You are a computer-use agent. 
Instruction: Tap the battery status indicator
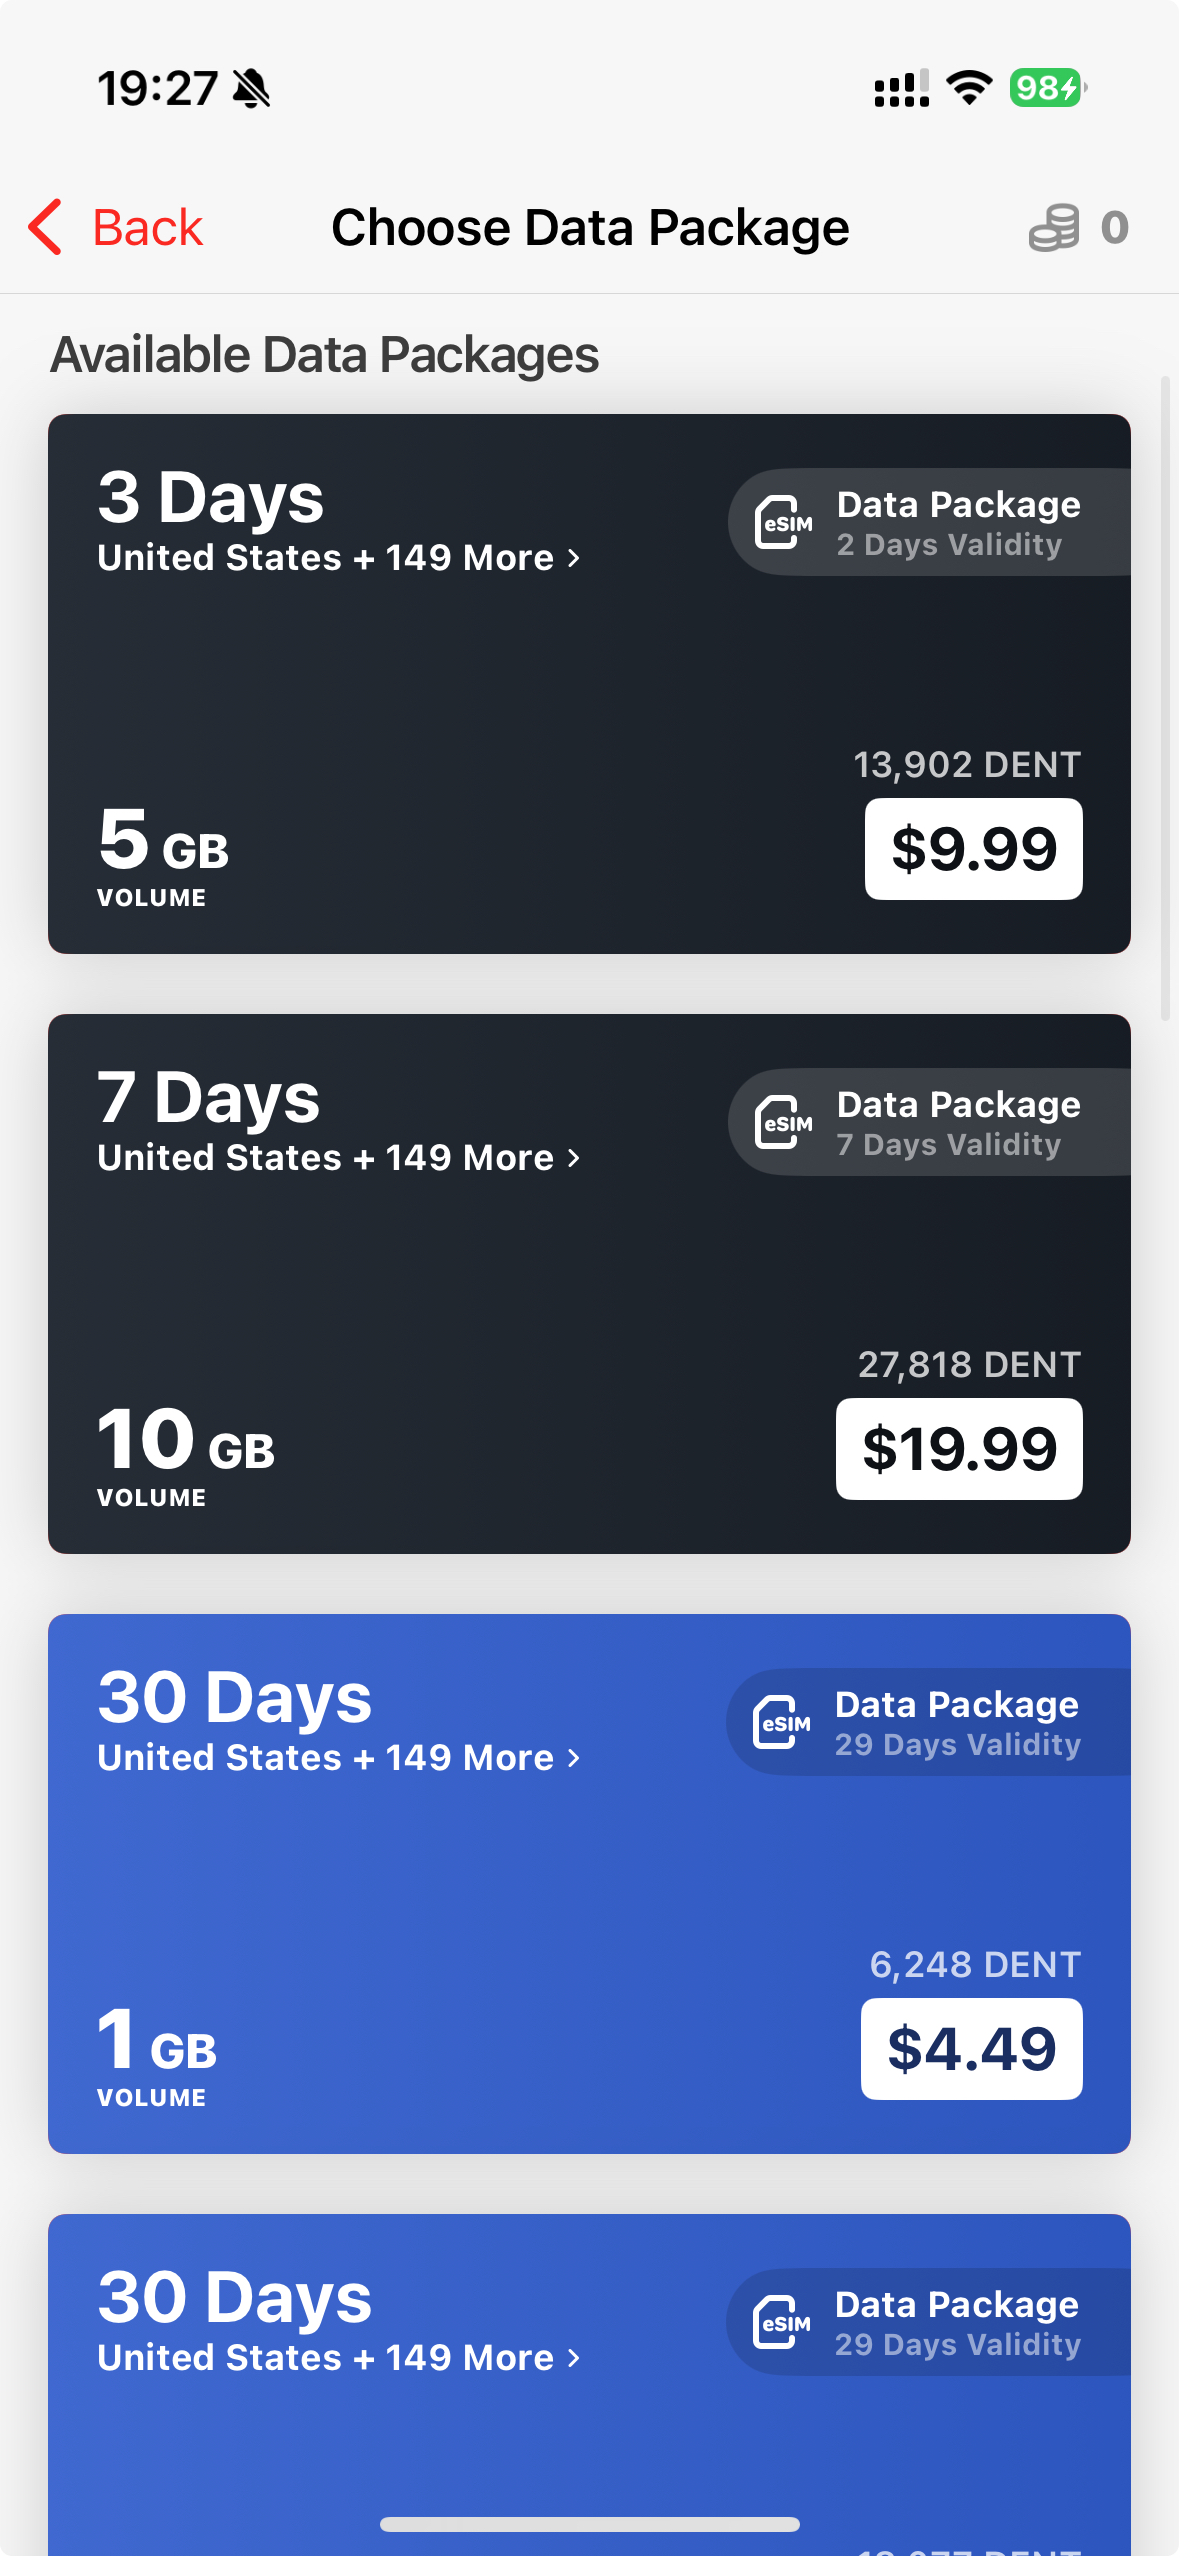pos(1047,88)
